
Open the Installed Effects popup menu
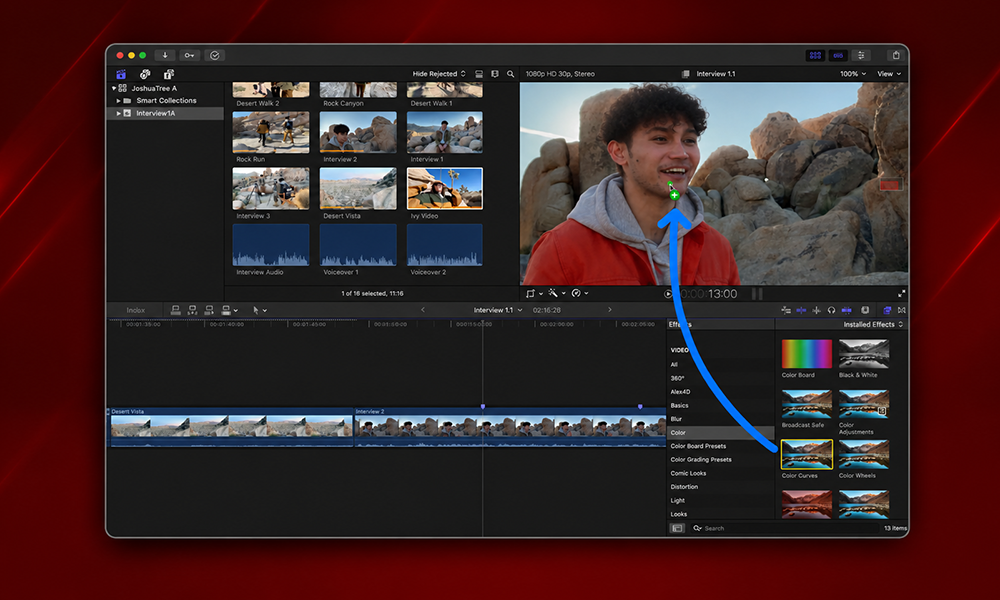pyautogui.click(x=873, y=325)
